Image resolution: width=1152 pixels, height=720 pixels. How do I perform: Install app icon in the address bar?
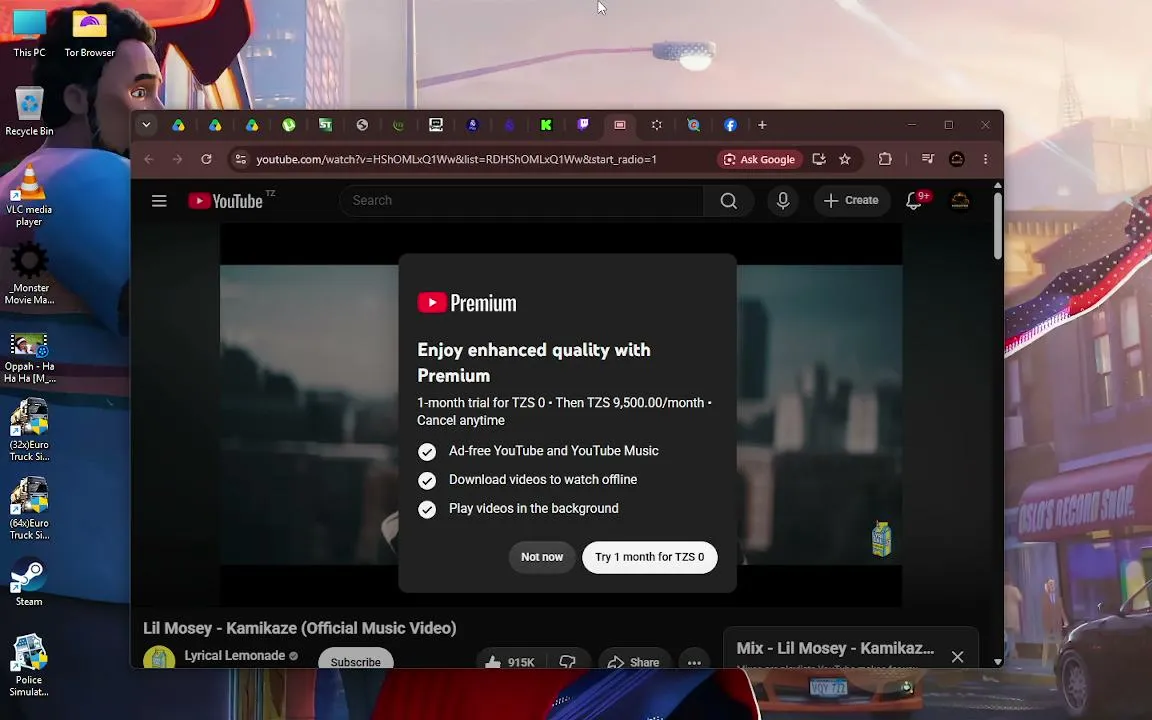click(x=818, y=159)
